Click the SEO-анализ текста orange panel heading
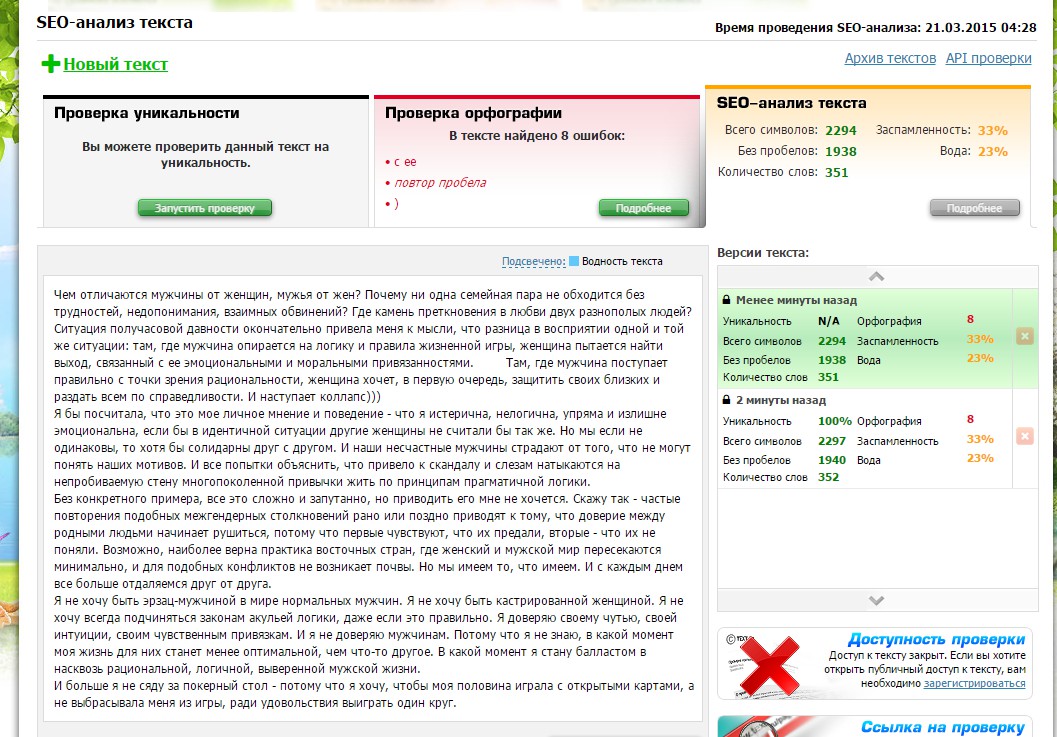Screen dimensions: 1057x737 pyautogui.click(x=791, y=102)
